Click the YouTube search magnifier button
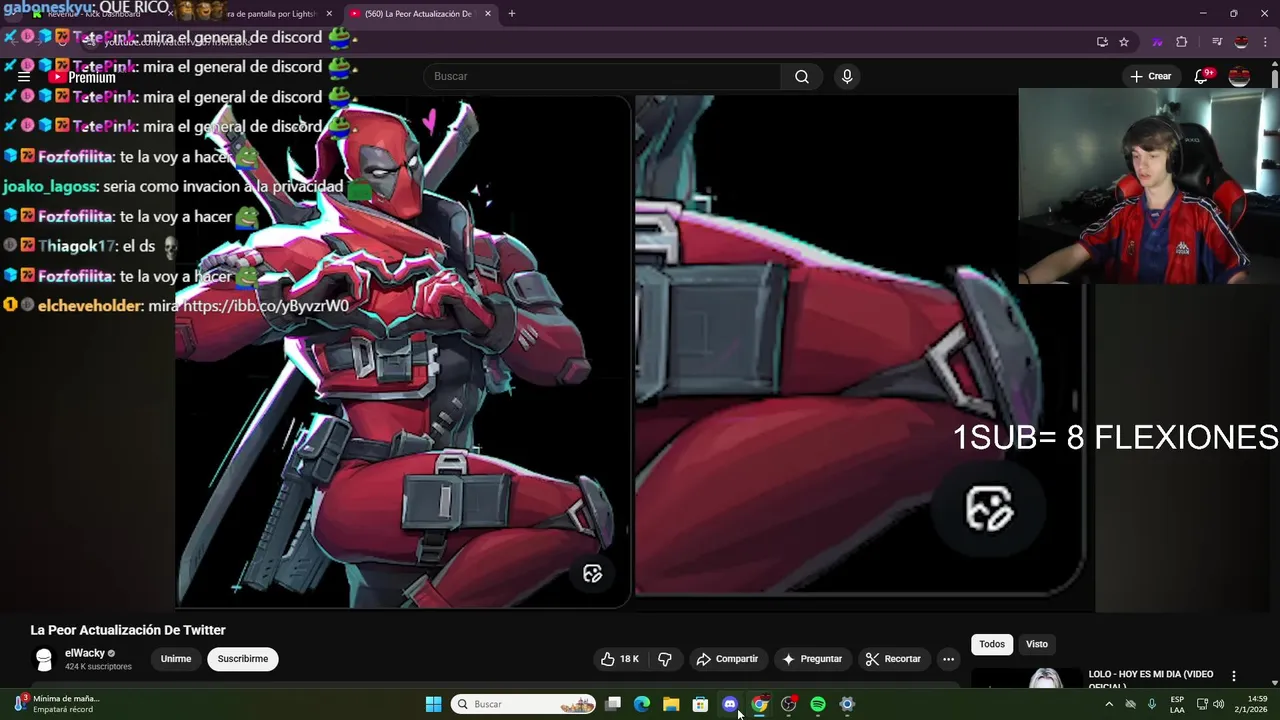Viewport: 1280px width, 720px height. pyautogui.click(x=802, y=77)
